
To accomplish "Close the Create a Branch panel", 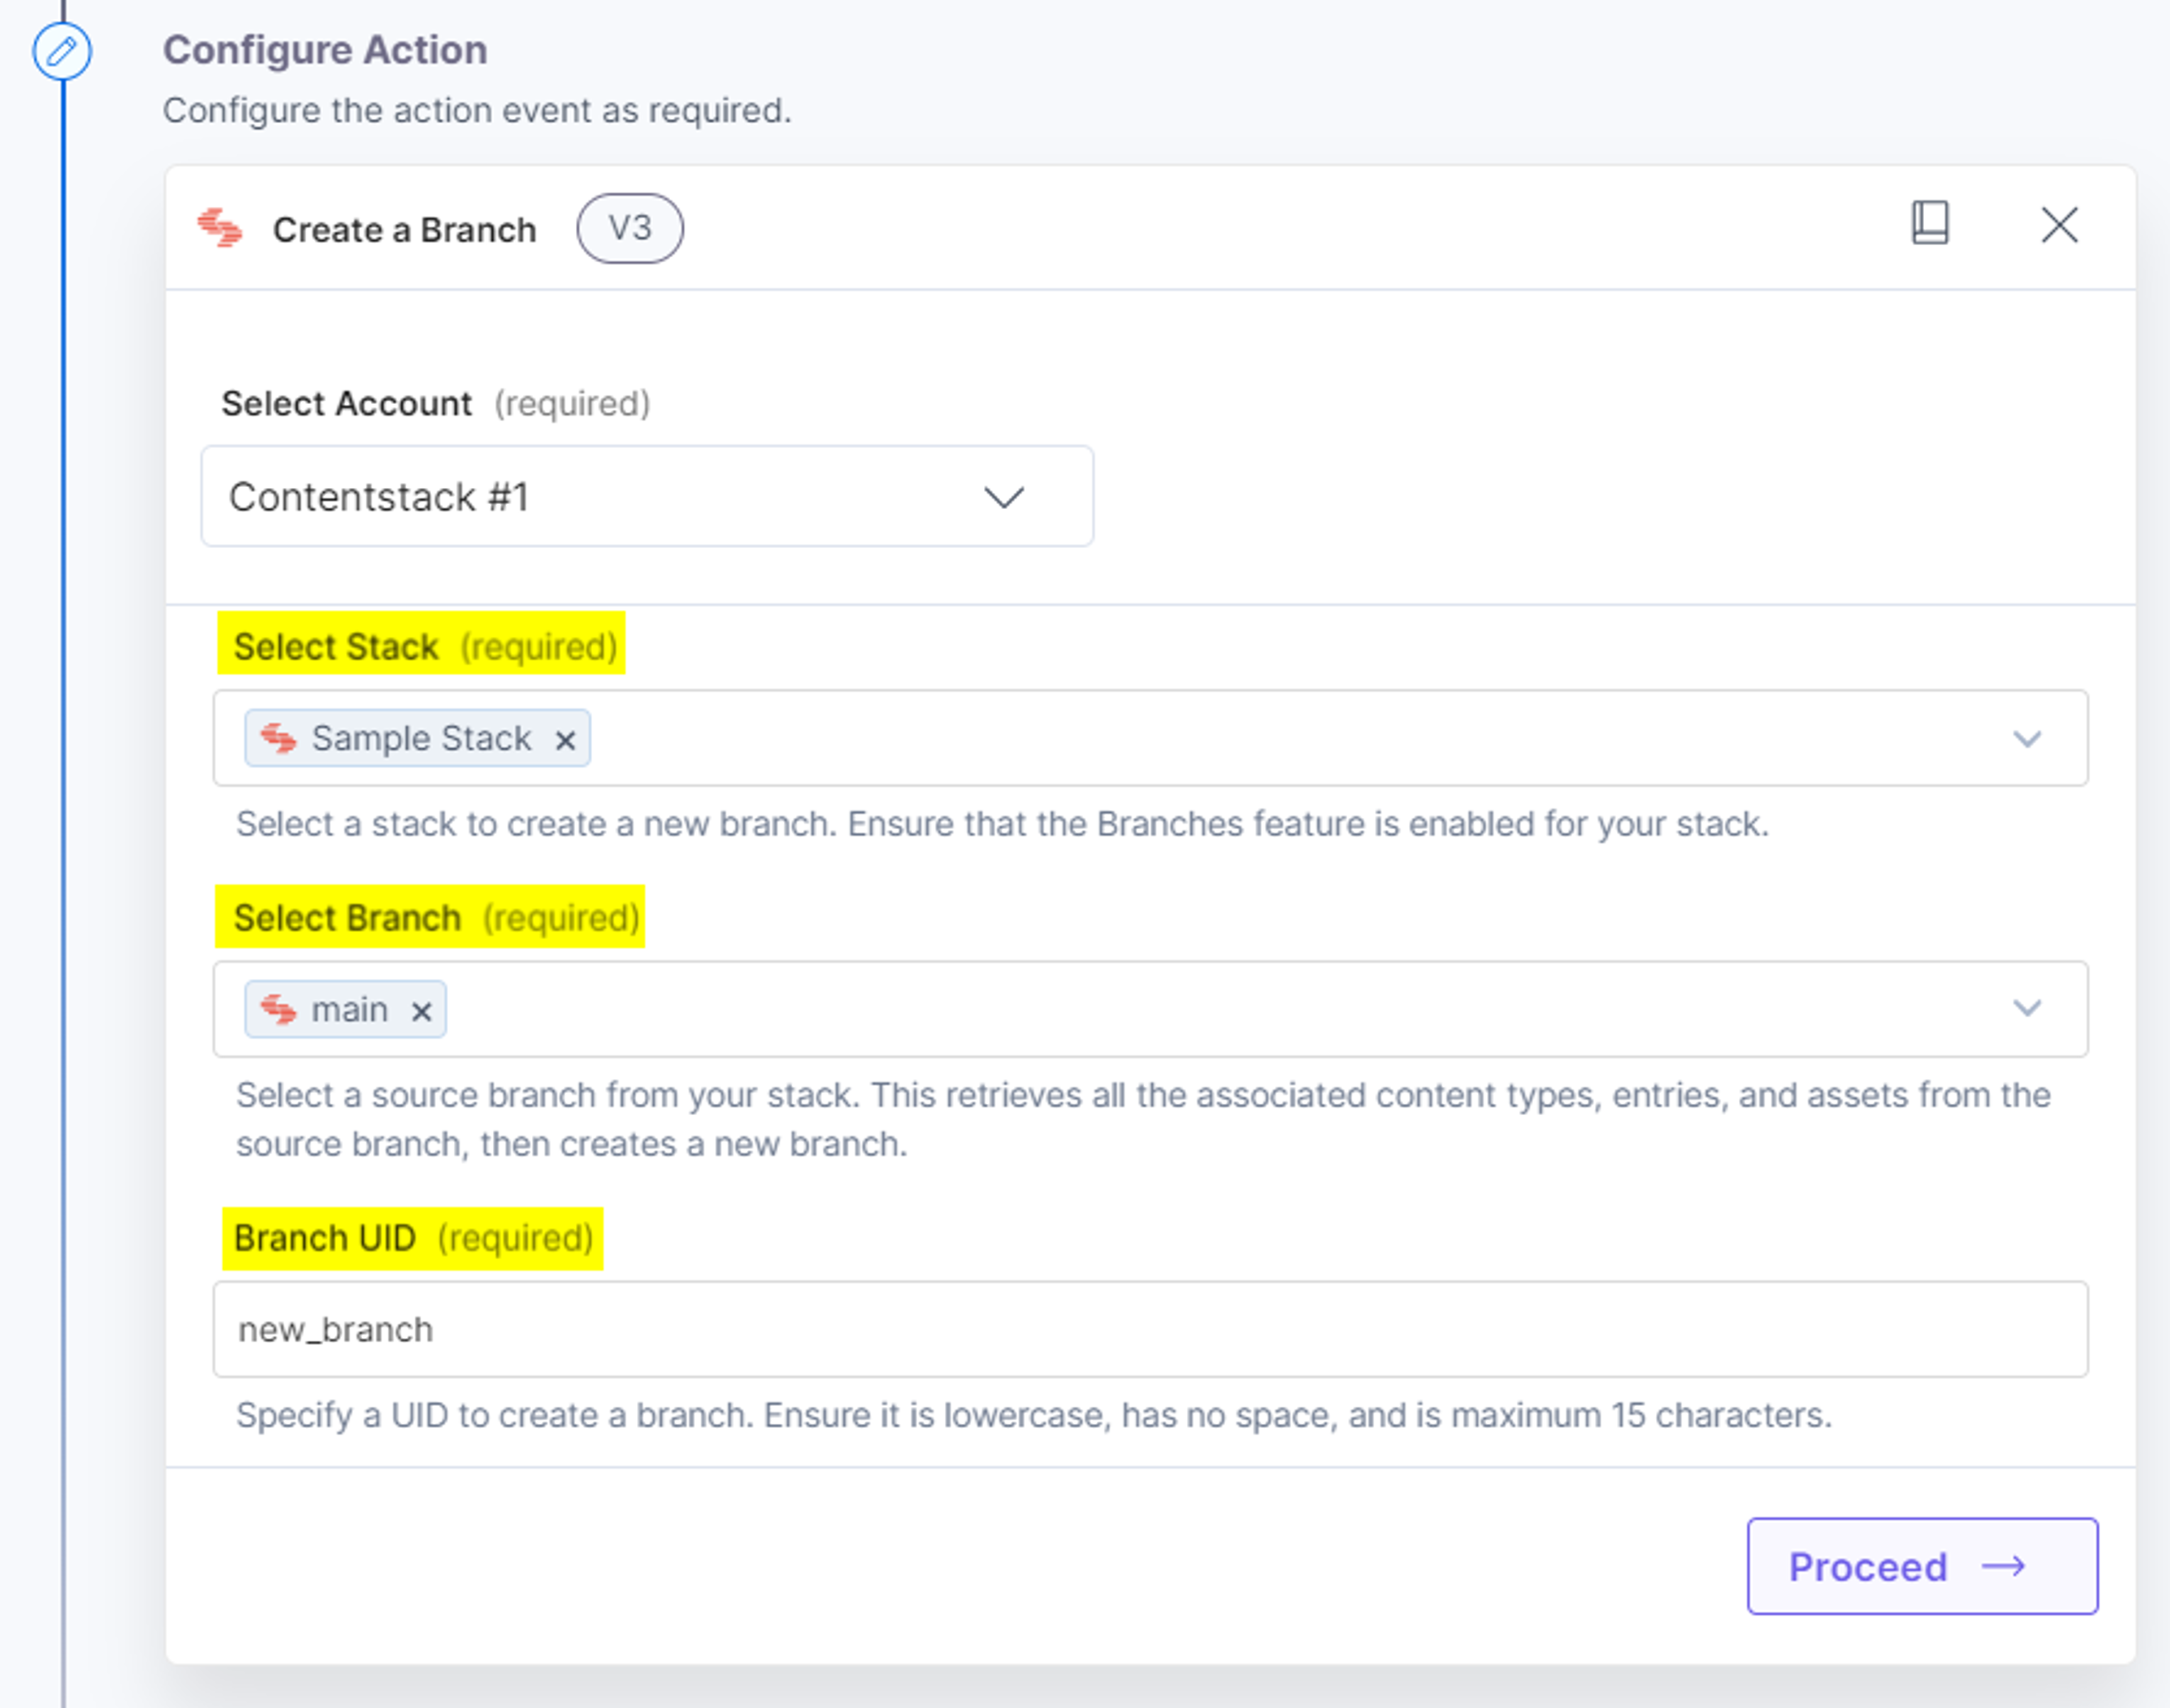I will tap(2059, 225).
